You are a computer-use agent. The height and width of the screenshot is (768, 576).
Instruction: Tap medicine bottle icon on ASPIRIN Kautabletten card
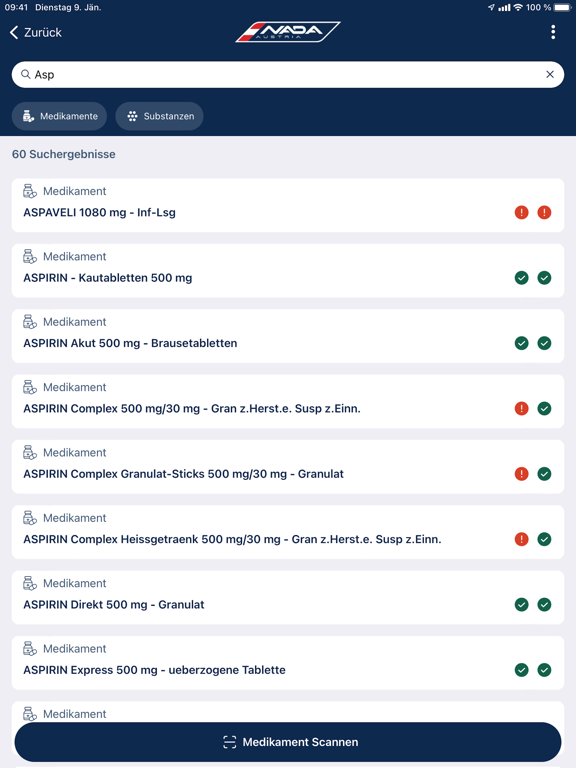tap(30, 256)
